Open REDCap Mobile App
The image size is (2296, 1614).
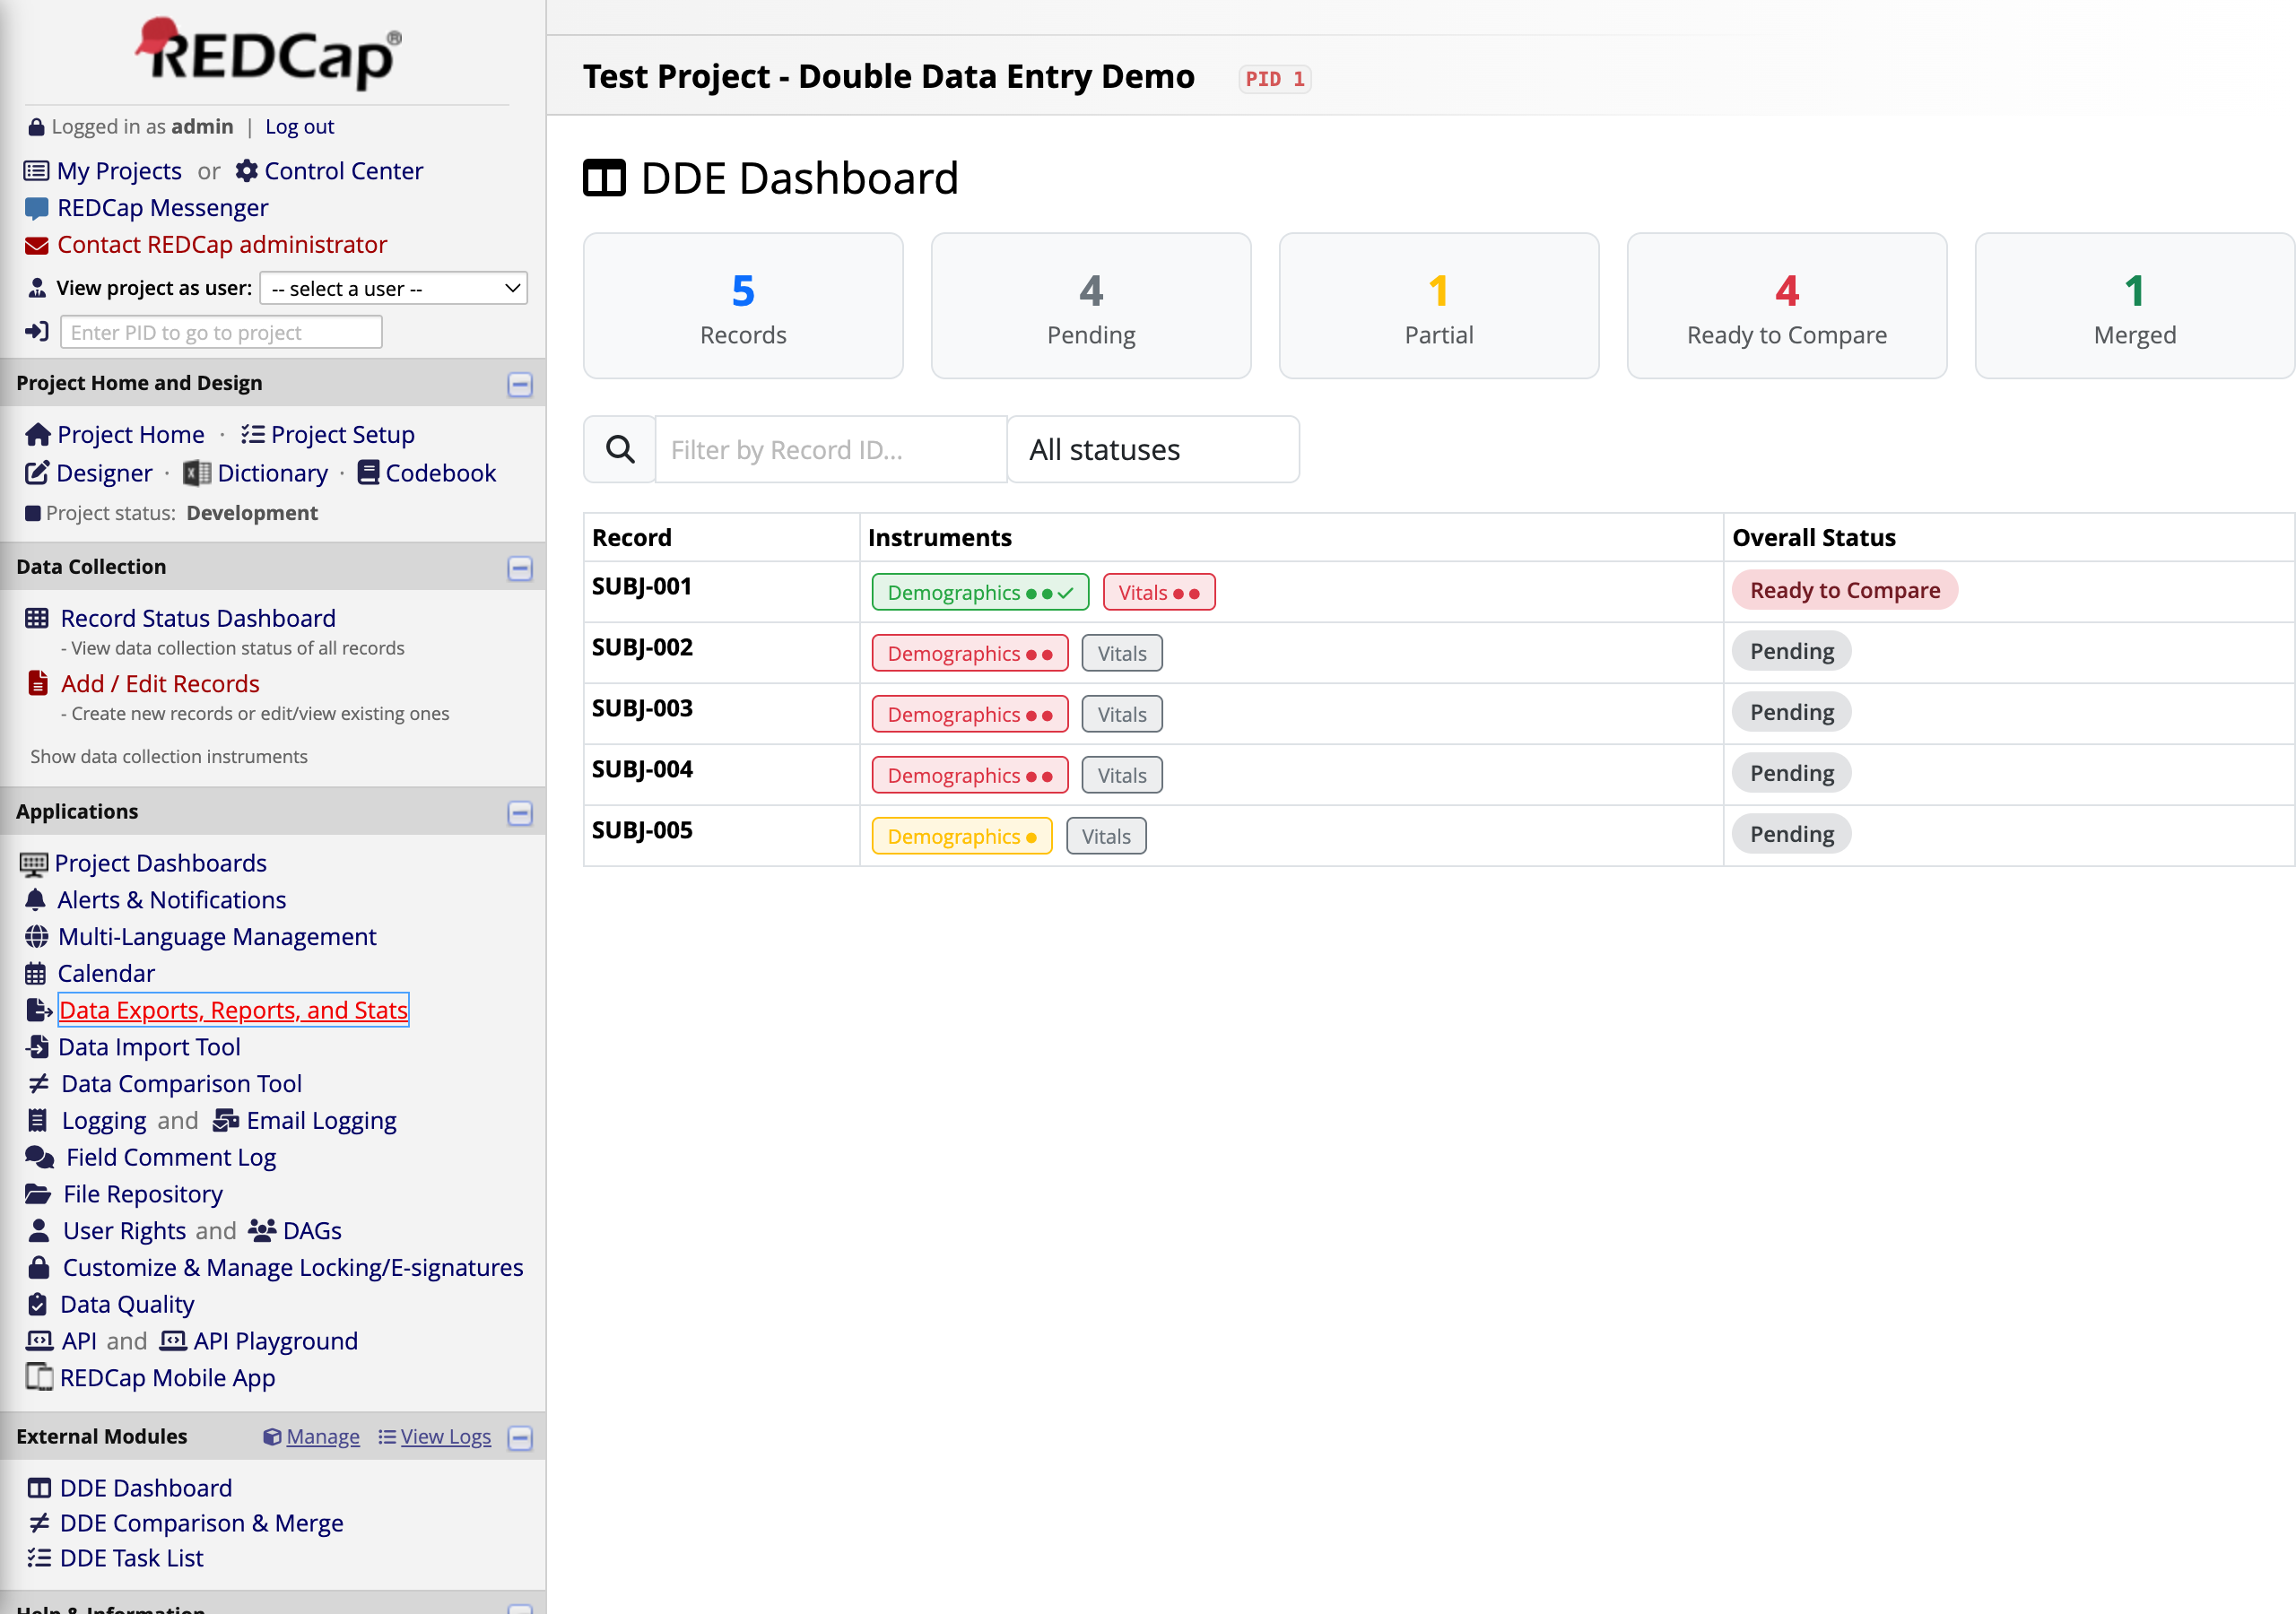tap(168, 1377)
